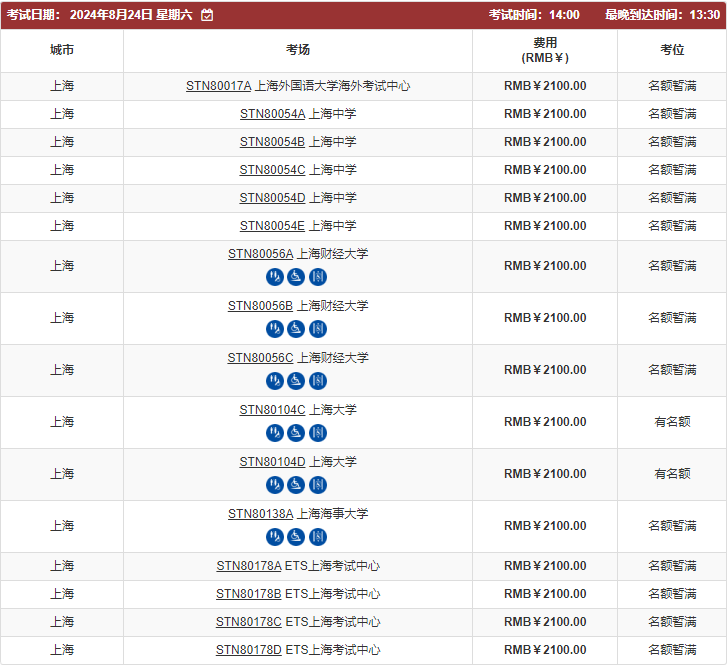Click the hearing assistance icon under STN80056B

pos(274,329)
